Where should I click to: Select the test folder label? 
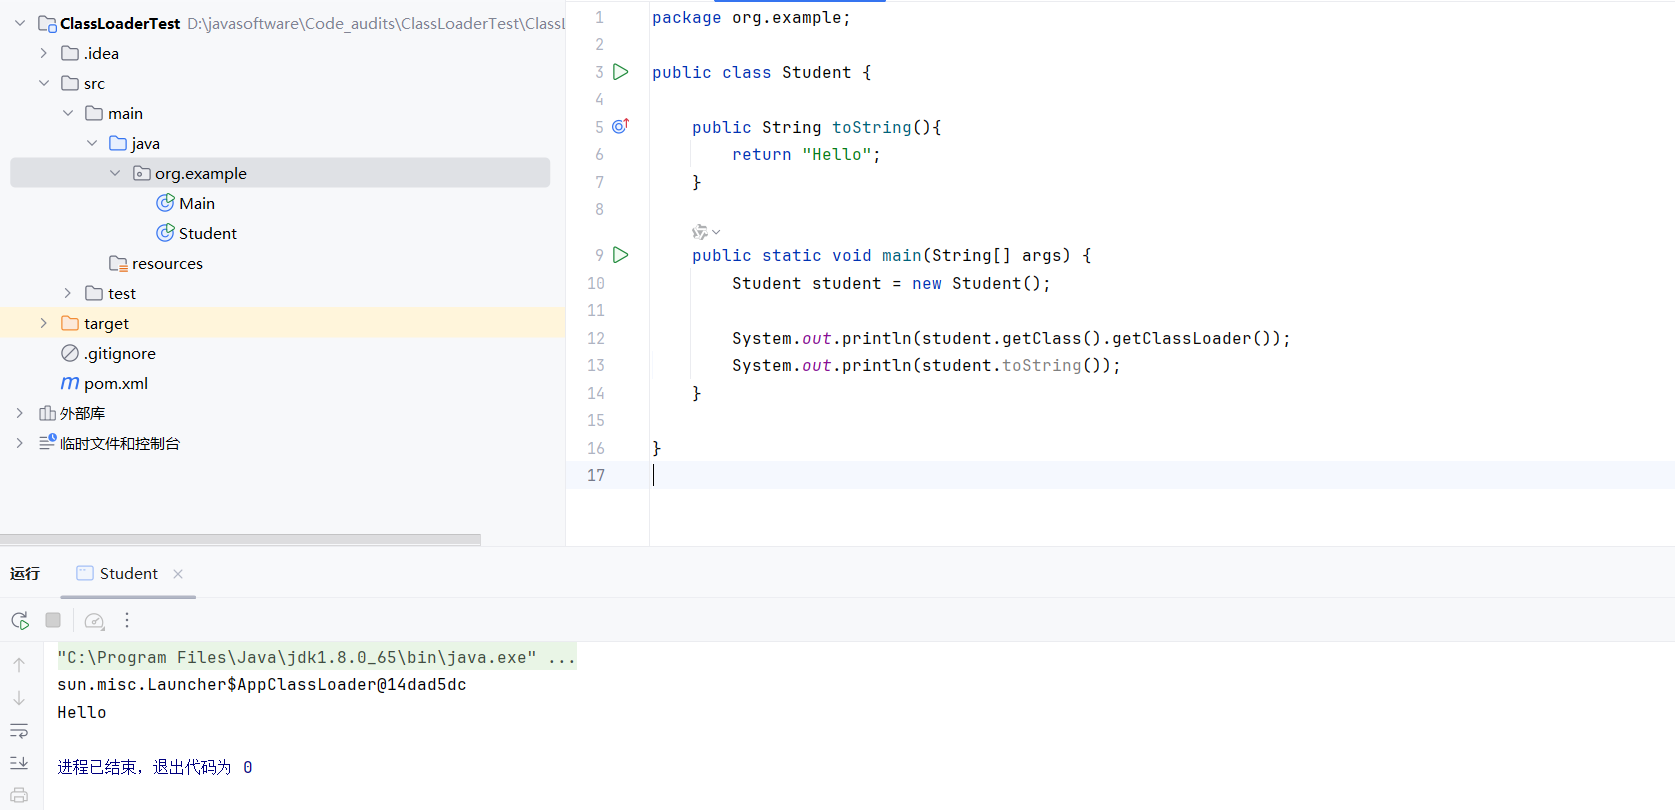coord(122,293)
